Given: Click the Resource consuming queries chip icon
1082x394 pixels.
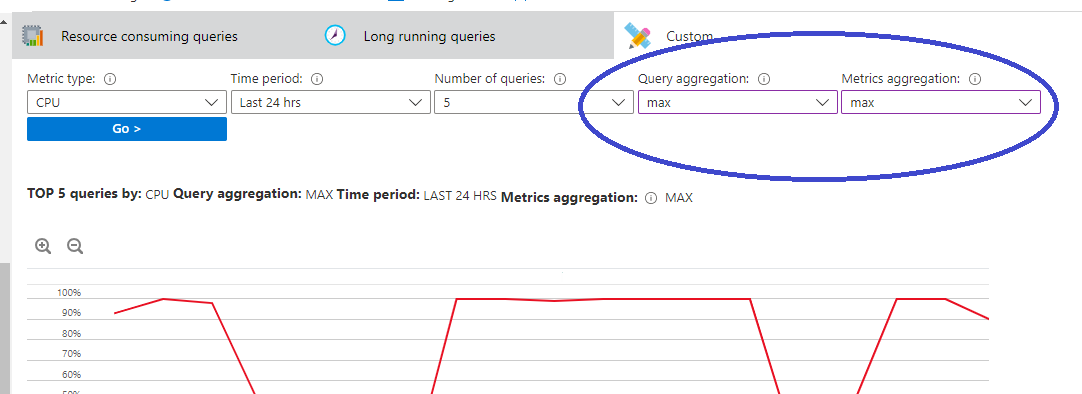Looking at the screenshot, I should 32,36.
